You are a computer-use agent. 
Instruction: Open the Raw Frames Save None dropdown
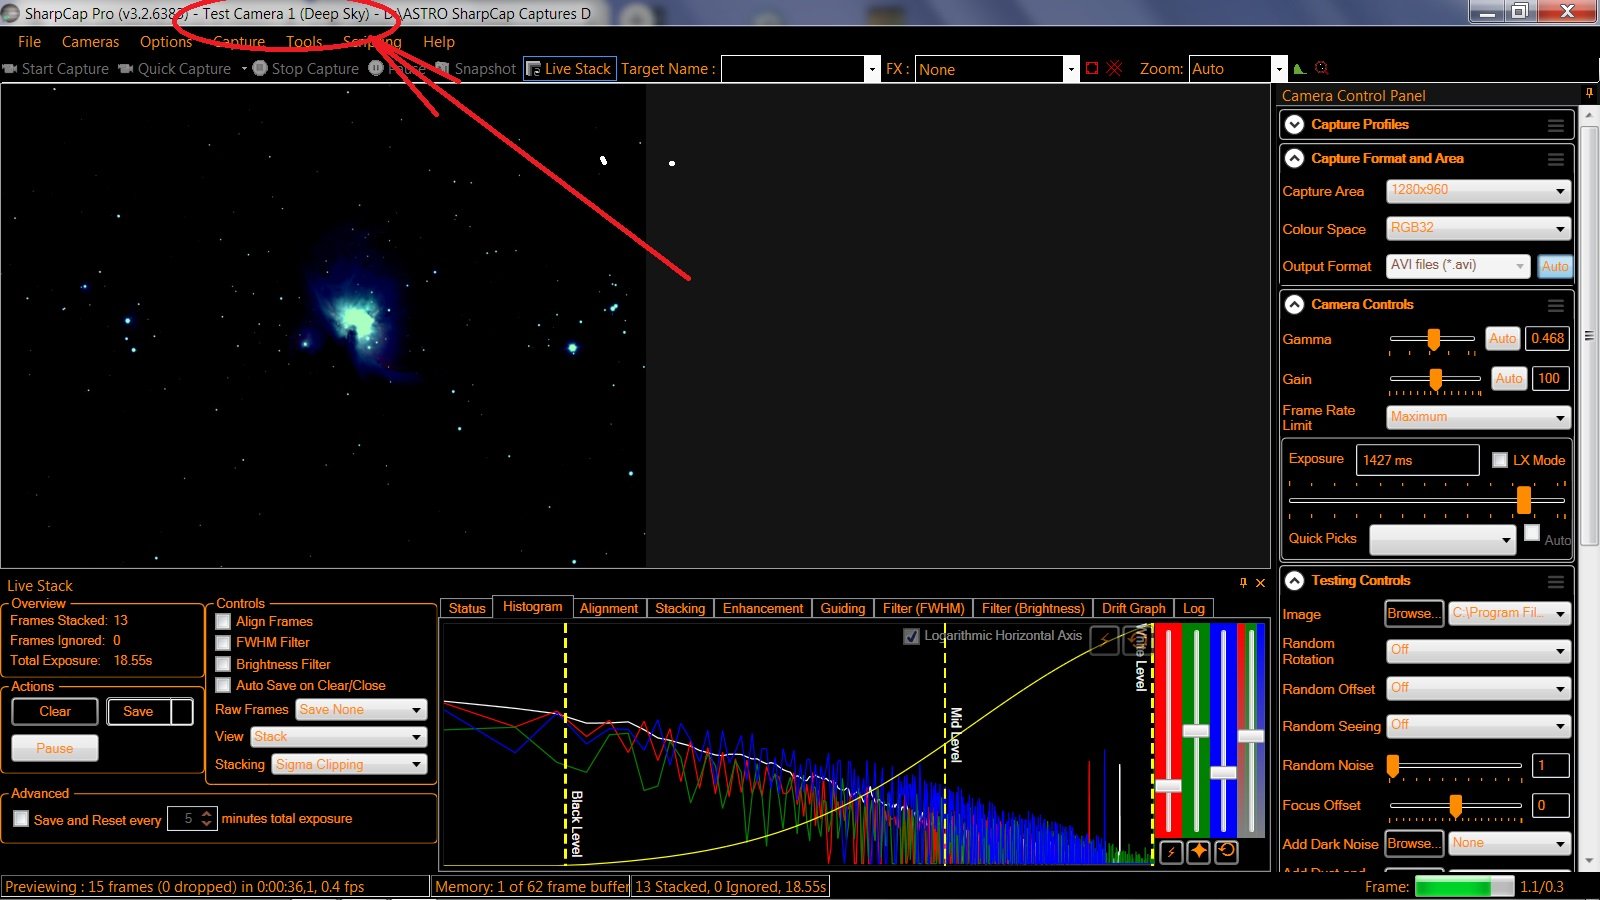(362, 710)
